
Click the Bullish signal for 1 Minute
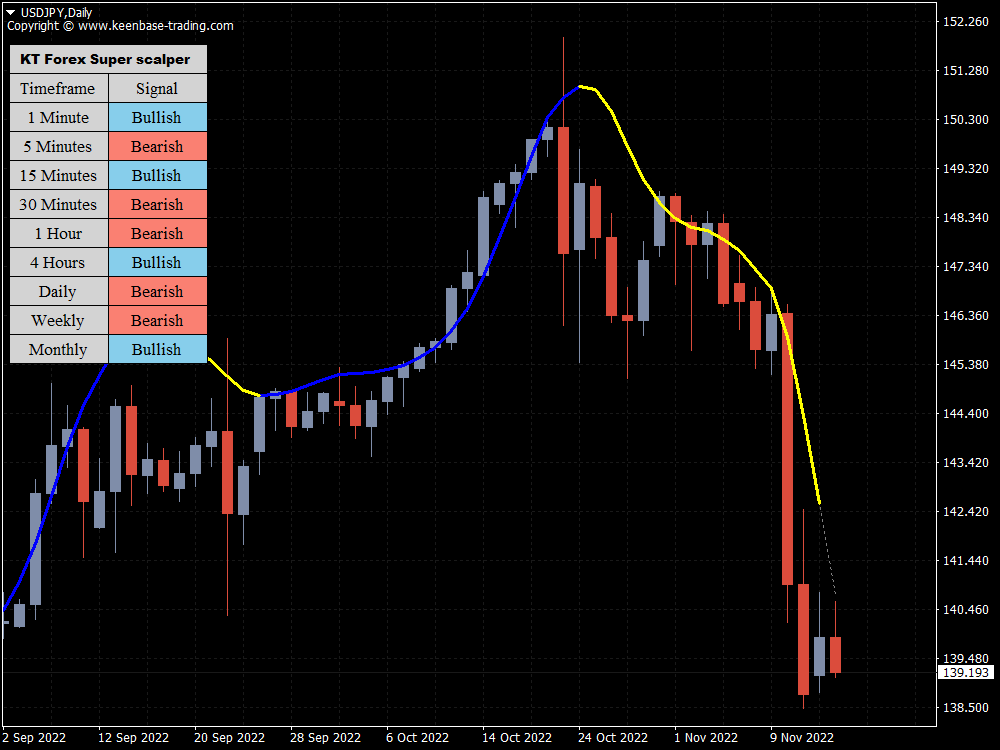(x=158, y=117)
